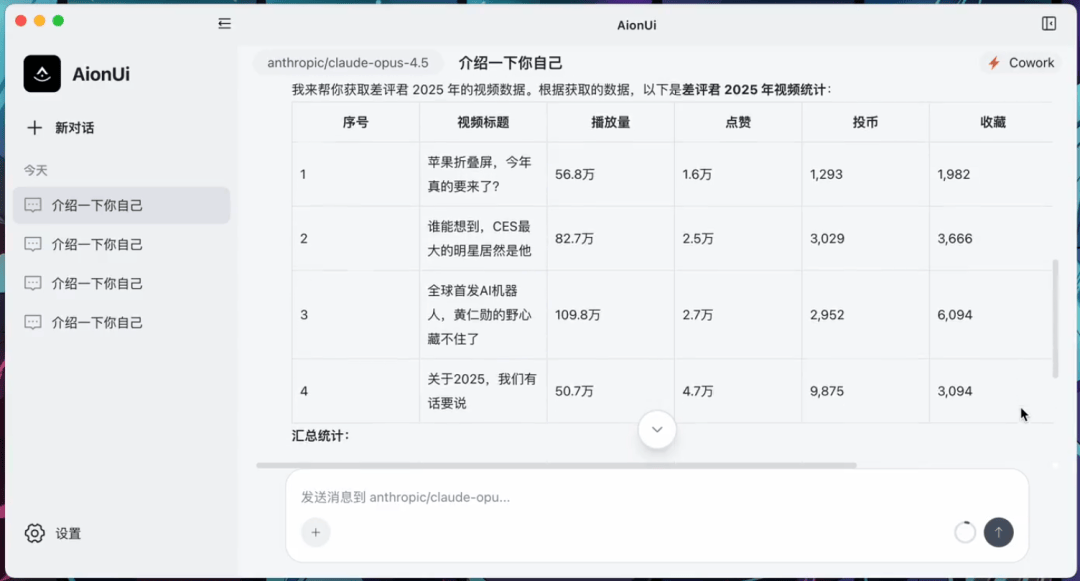Click the AionUi logo icon

point(42,73)
